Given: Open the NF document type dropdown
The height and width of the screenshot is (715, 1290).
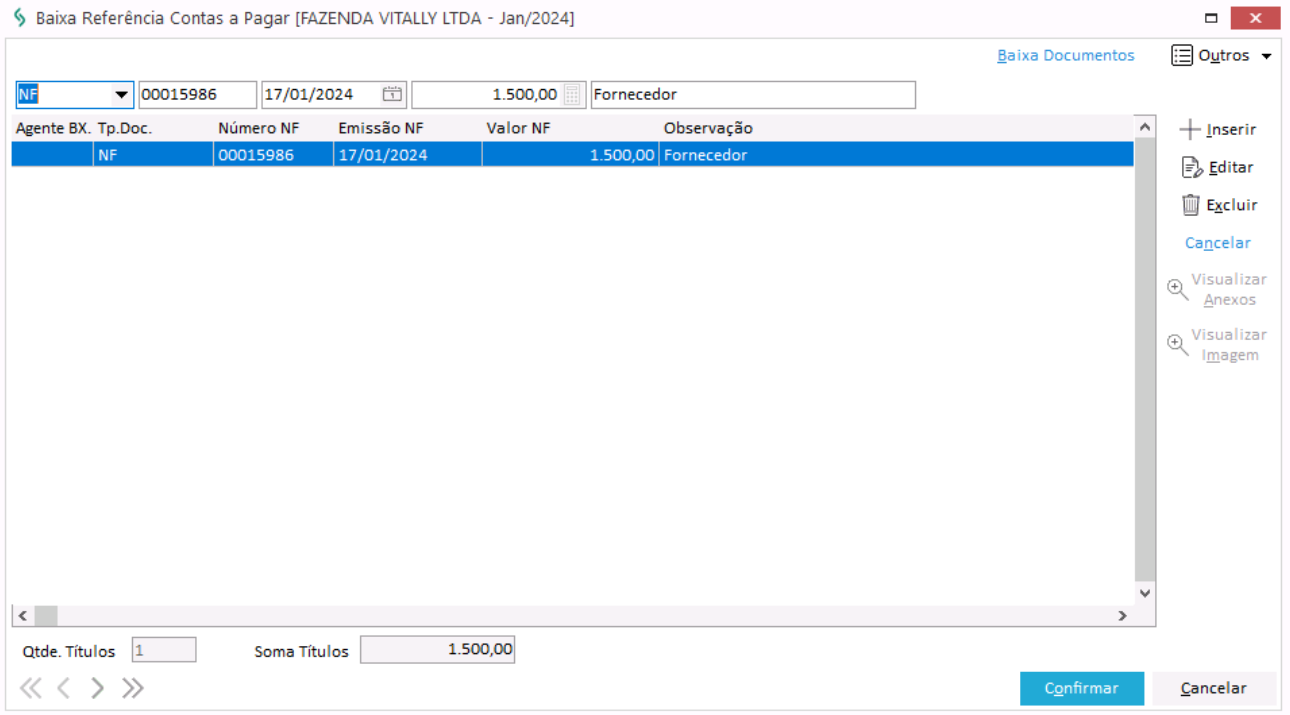Looking at the screenshot, I should 122,95.
